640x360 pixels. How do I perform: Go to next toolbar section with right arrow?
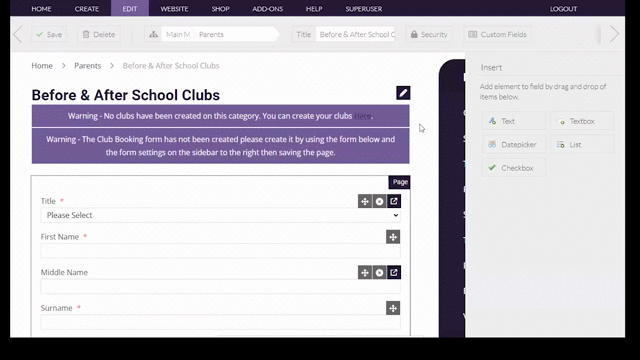pyautogui.click(x=614, y=34)
